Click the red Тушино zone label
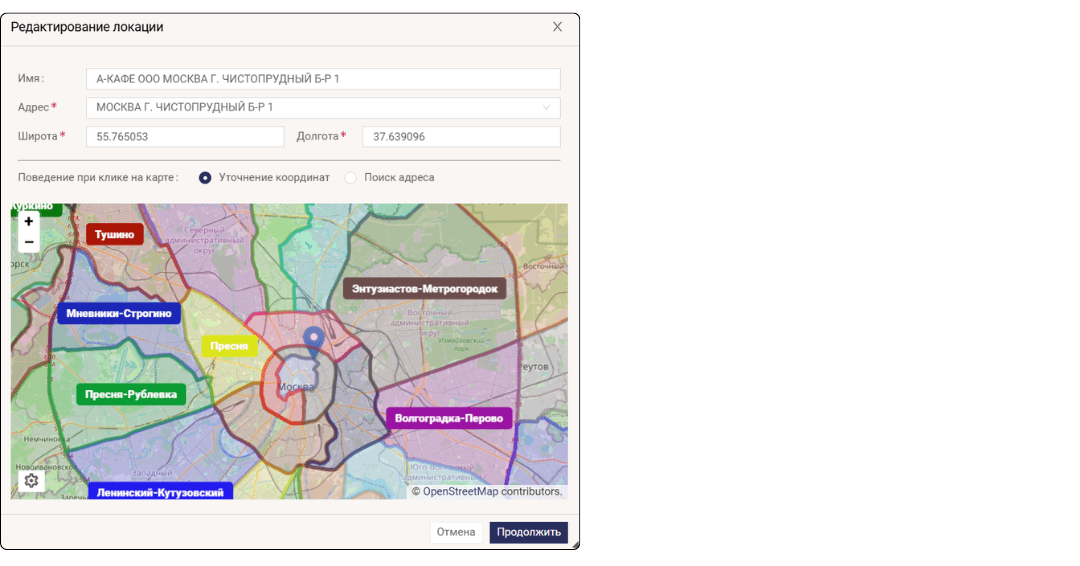 (115, 234)
